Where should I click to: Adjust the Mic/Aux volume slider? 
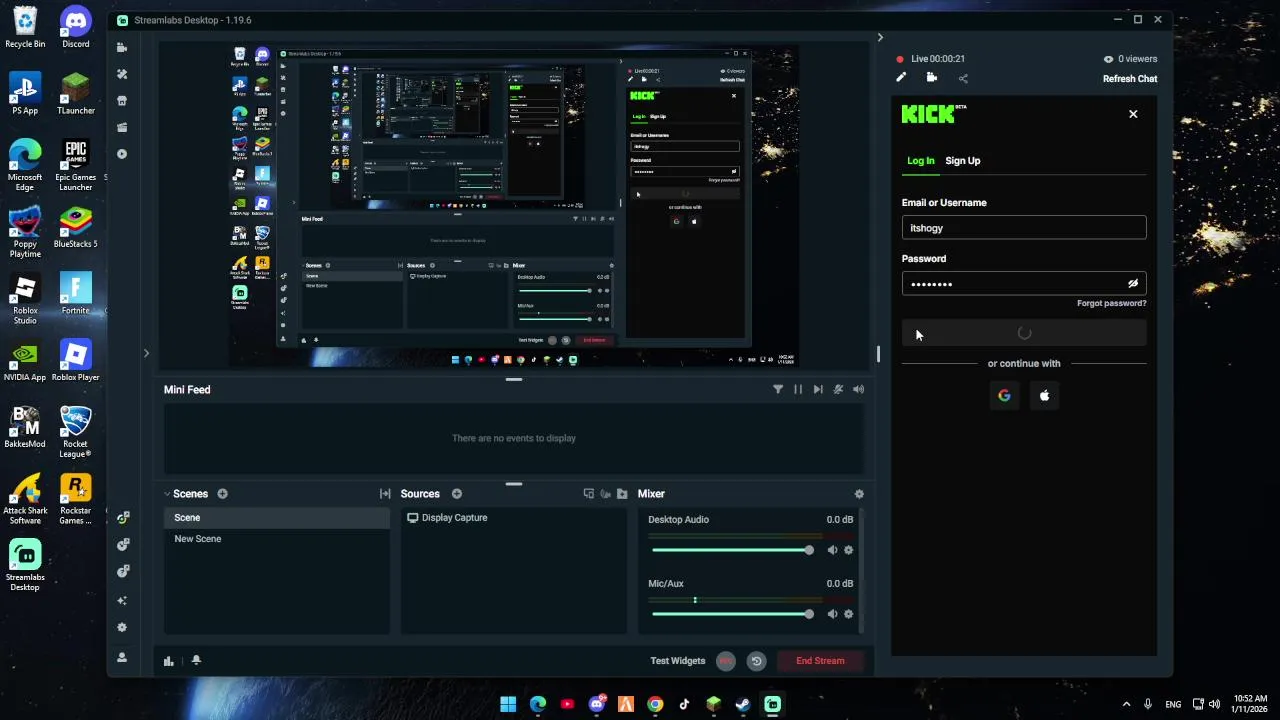pos(732,614)
